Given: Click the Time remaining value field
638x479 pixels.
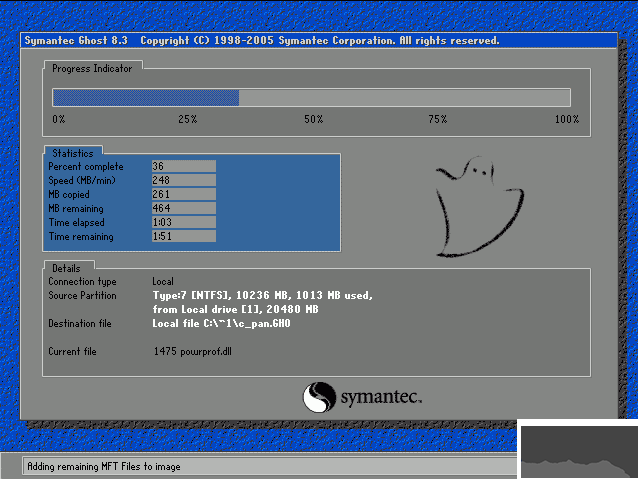Looking at the screenshot, I should [x=184, y=236].
